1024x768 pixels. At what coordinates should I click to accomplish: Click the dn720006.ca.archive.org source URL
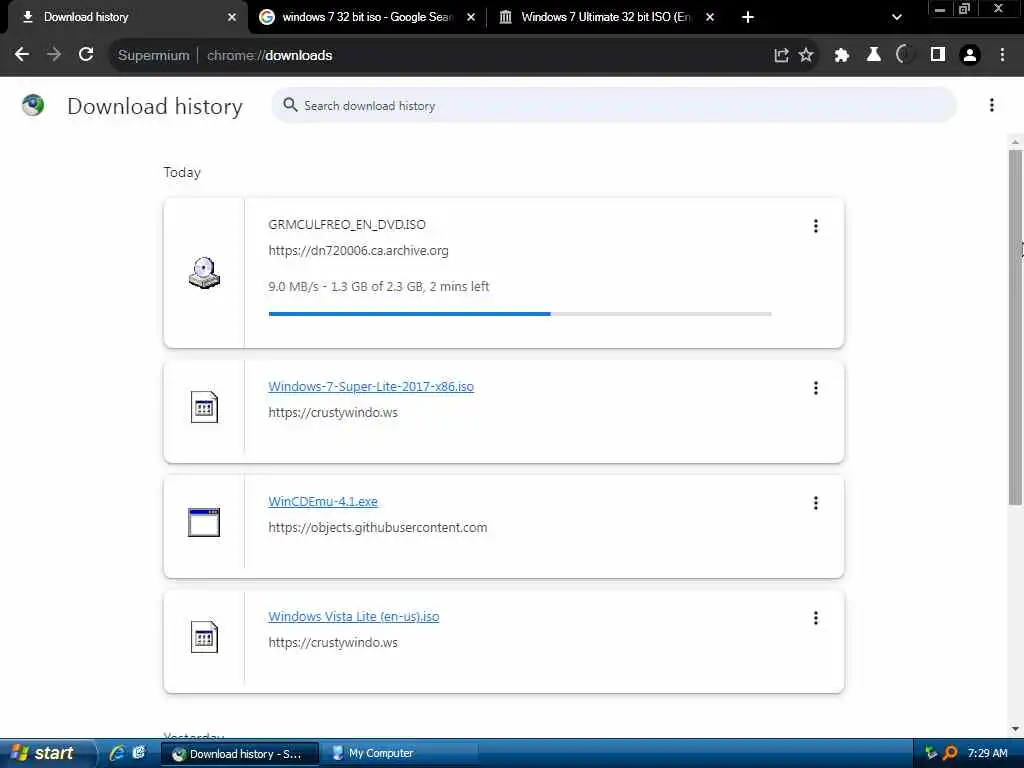pos(359,251)
